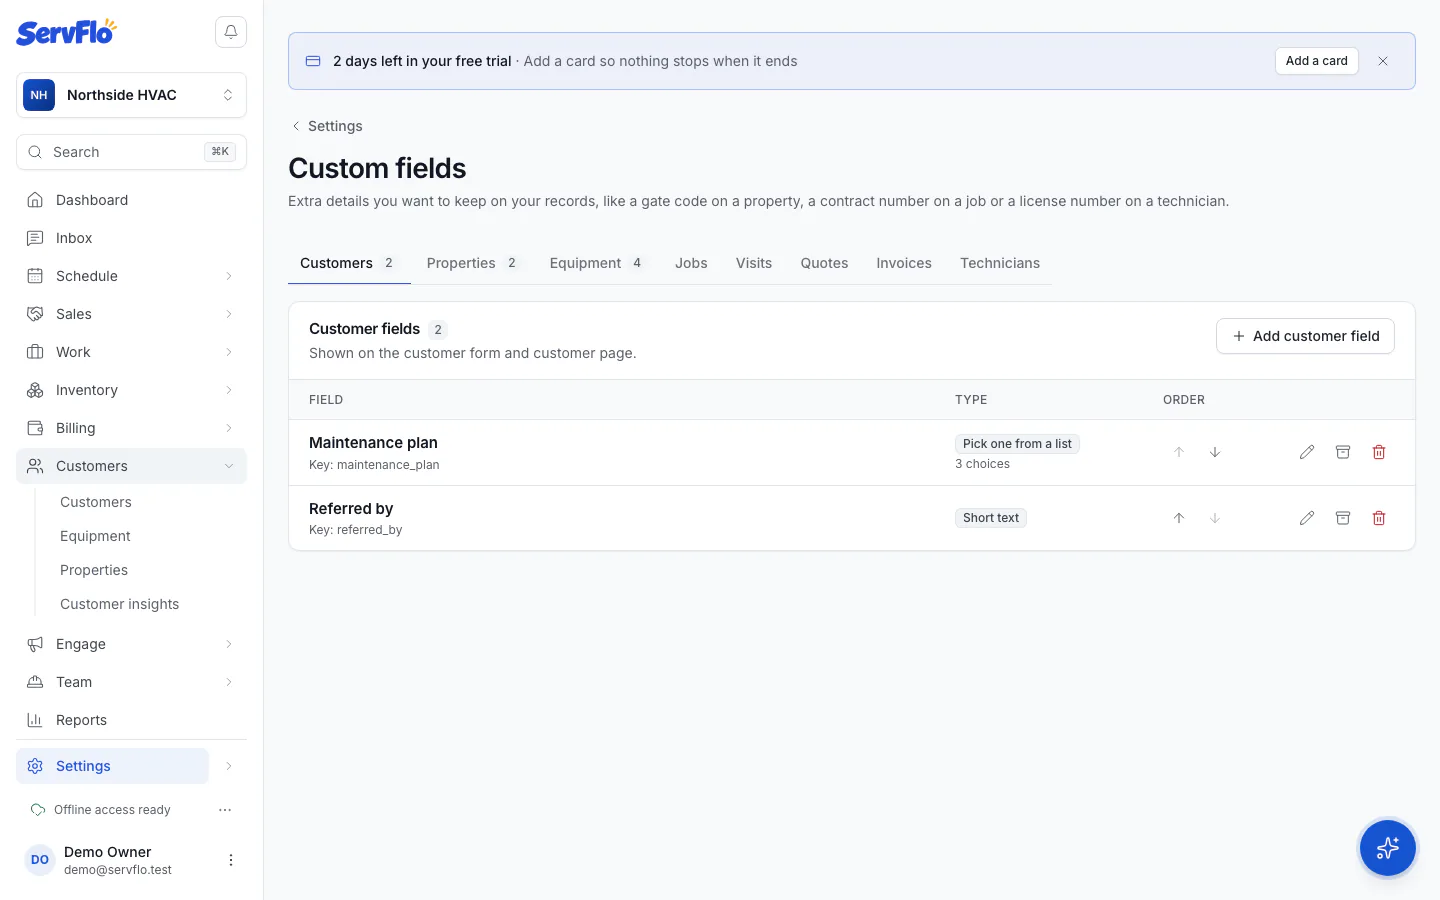Switch to the Jobs tab

pyautogui.click(x=691, y=263)
